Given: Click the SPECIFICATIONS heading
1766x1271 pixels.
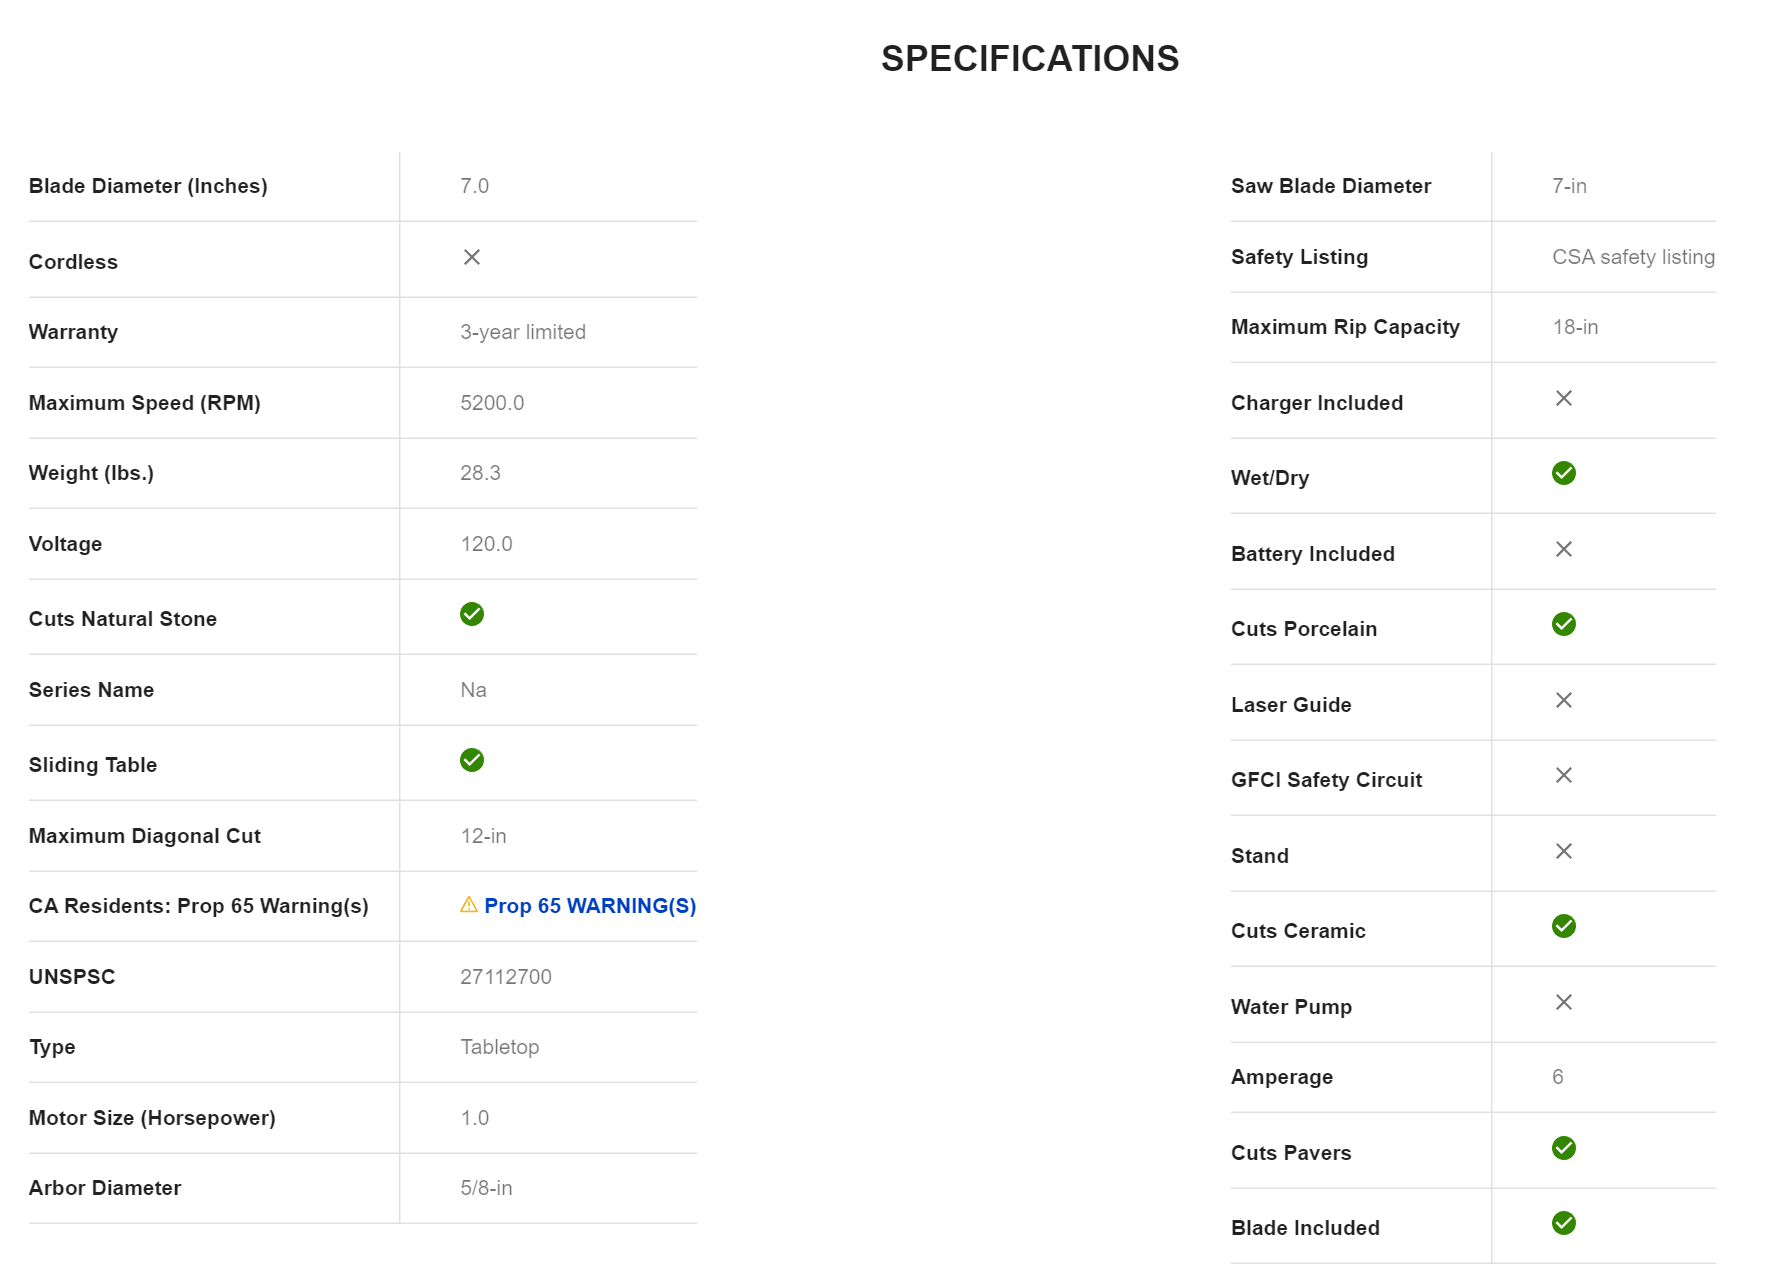Looking at the screenshot, I should point(1029,59).
